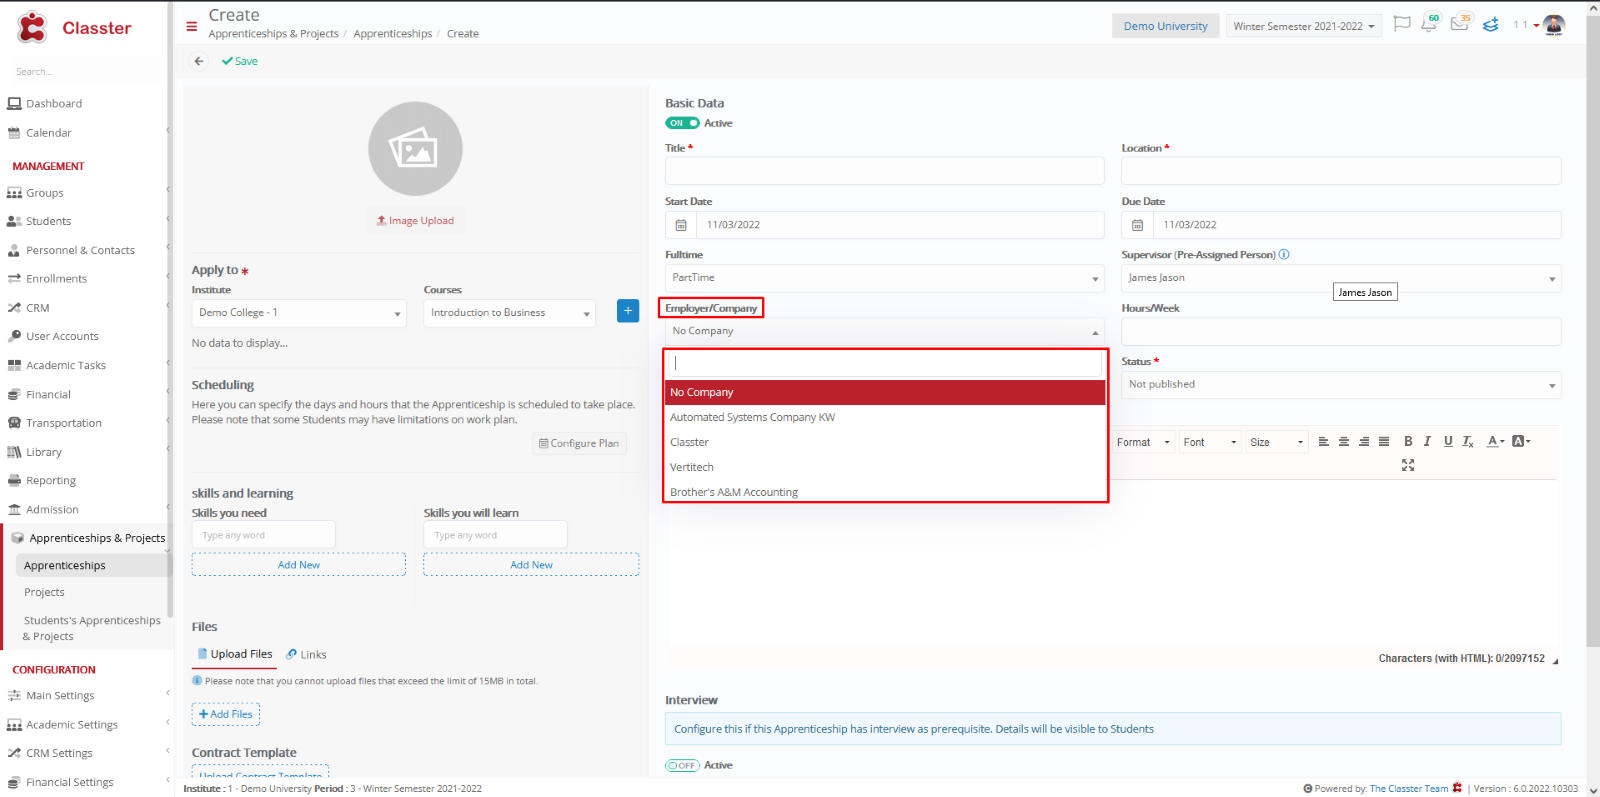The height and width of the screenshot is (797, 1600).
Task: Open the Fulltime PartTime dropdown
Action: [x=885, y=278]
